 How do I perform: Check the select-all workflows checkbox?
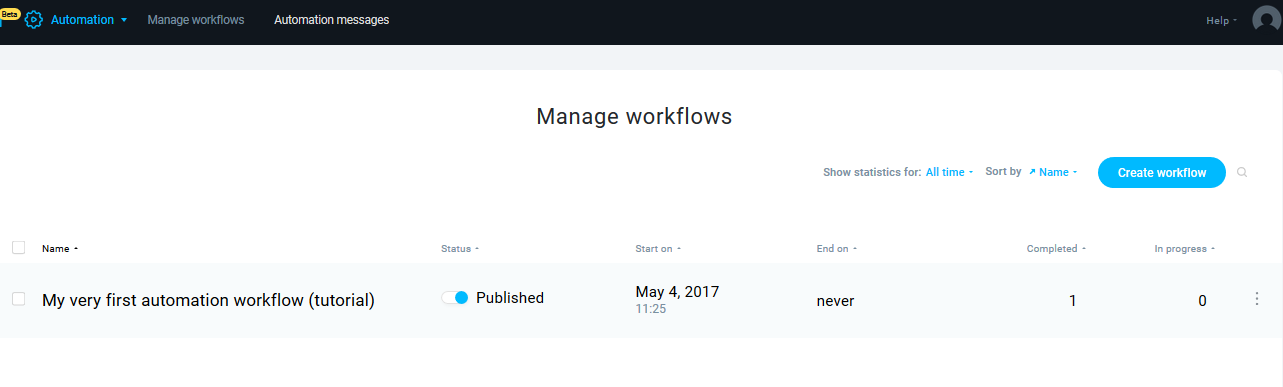click(18, 247)
